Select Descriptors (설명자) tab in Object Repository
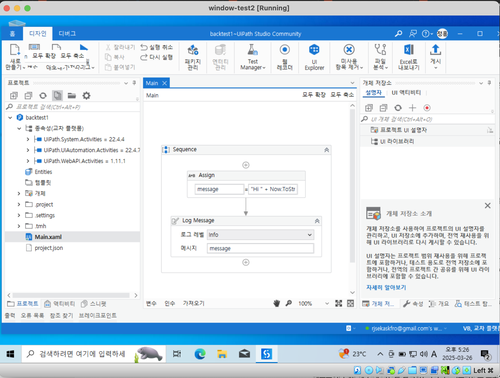This screenshot has height=378, width=500. (x=373, y=93)
